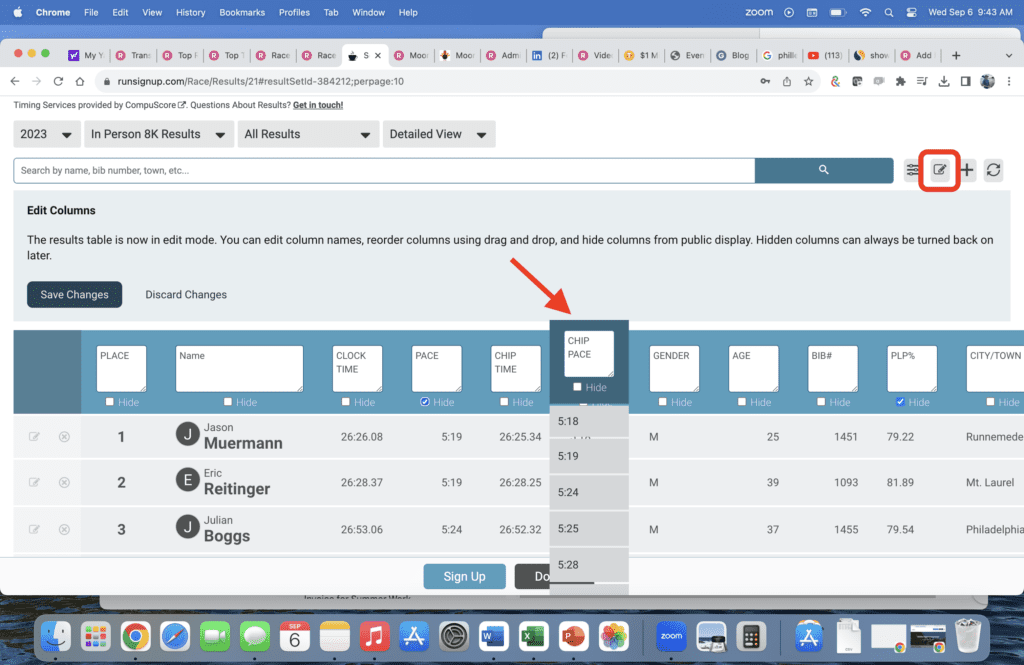1024x665 pixels.
Task: Click Discard Changes
Action: (x=186, y=295)
